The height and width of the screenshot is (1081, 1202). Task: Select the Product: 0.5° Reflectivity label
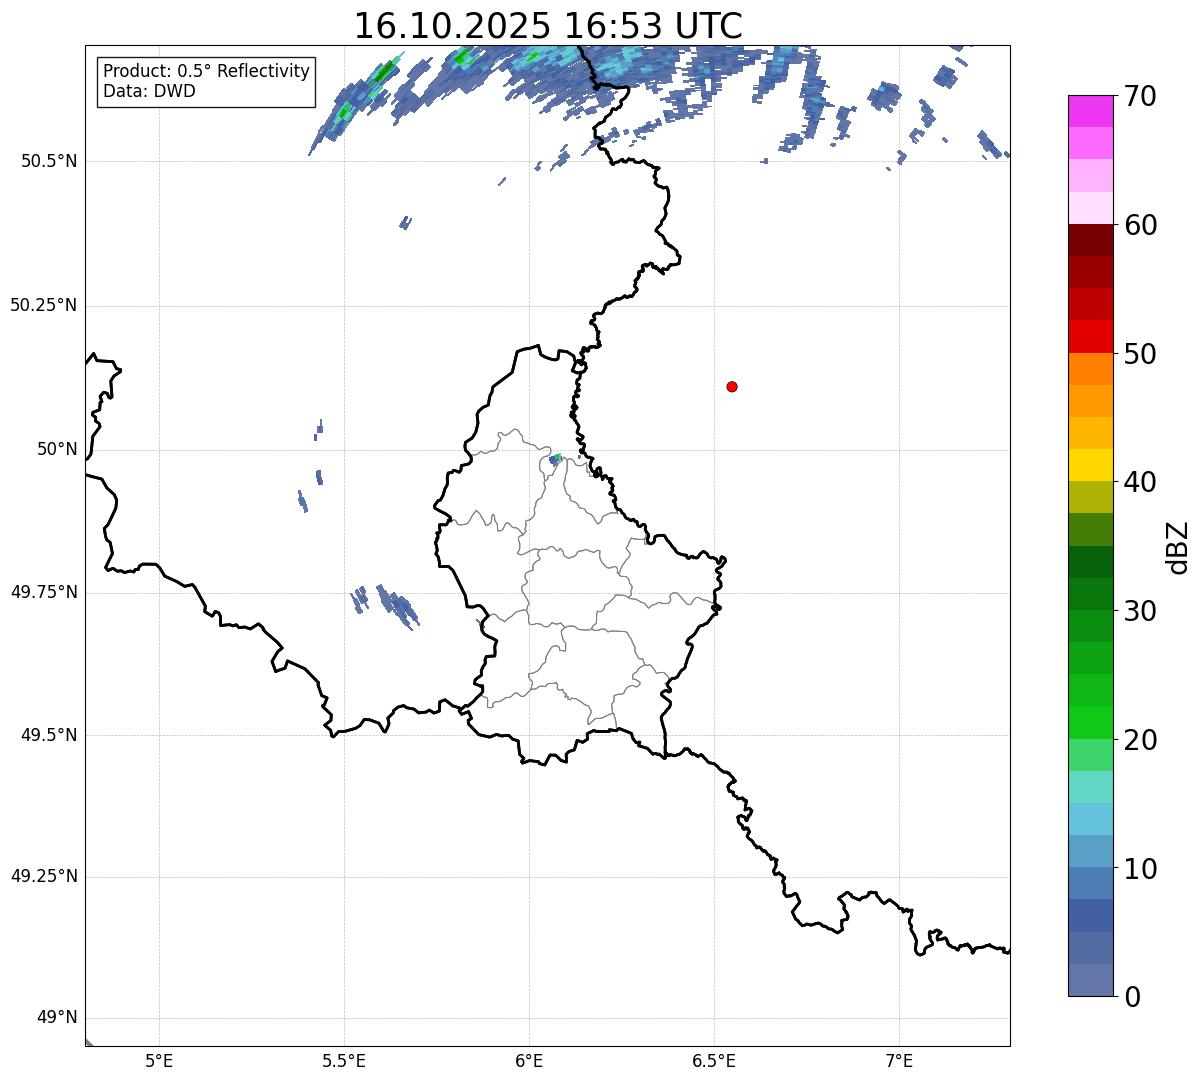click(x=206, y=72)
